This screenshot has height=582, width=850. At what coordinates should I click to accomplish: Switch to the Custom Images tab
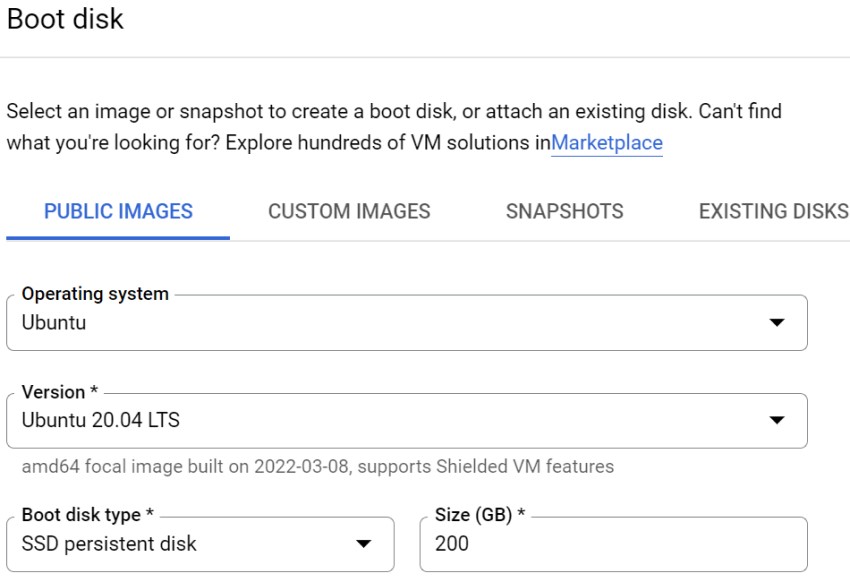(349, 211)
